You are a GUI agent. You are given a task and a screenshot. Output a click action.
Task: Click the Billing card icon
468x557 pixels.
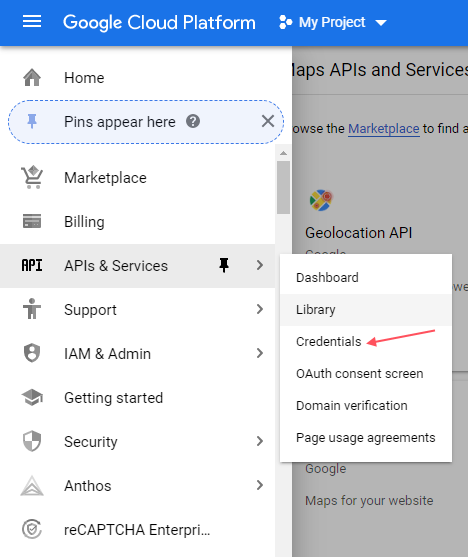(x=32, y=221)
